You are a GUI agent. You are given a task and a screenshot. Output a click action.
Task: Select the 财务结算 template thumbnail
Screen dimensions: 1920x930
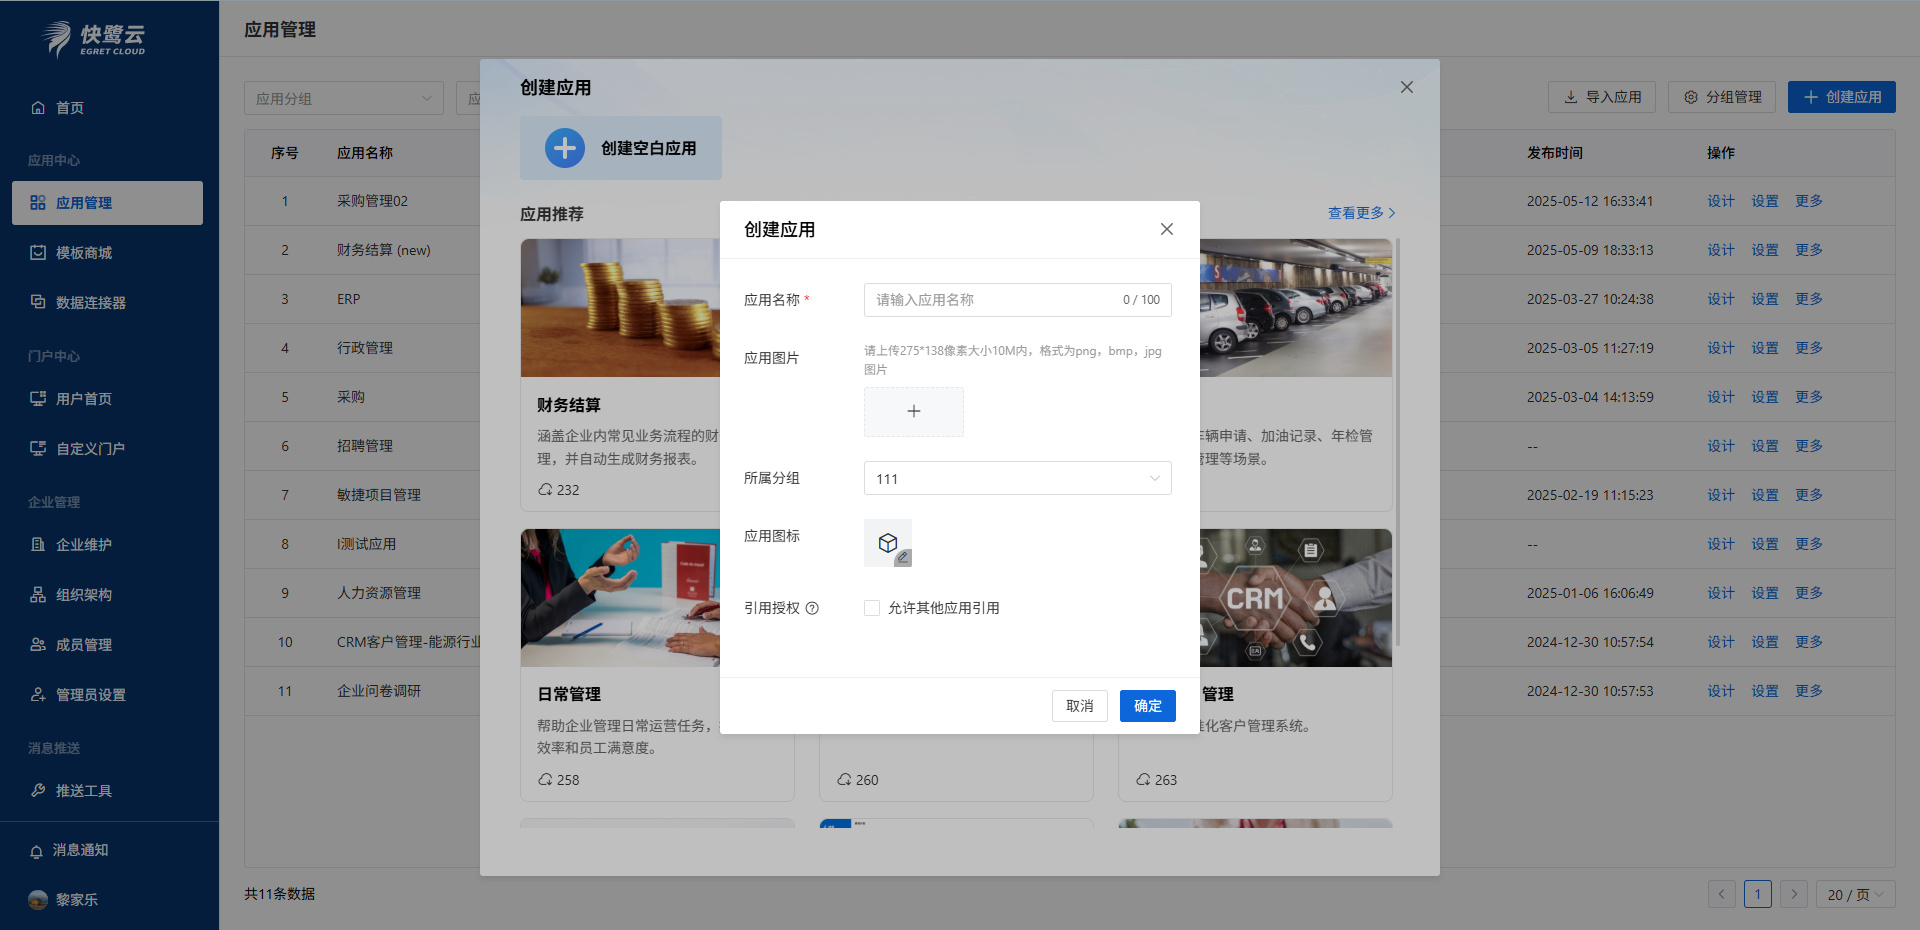[x=620, y=308]
